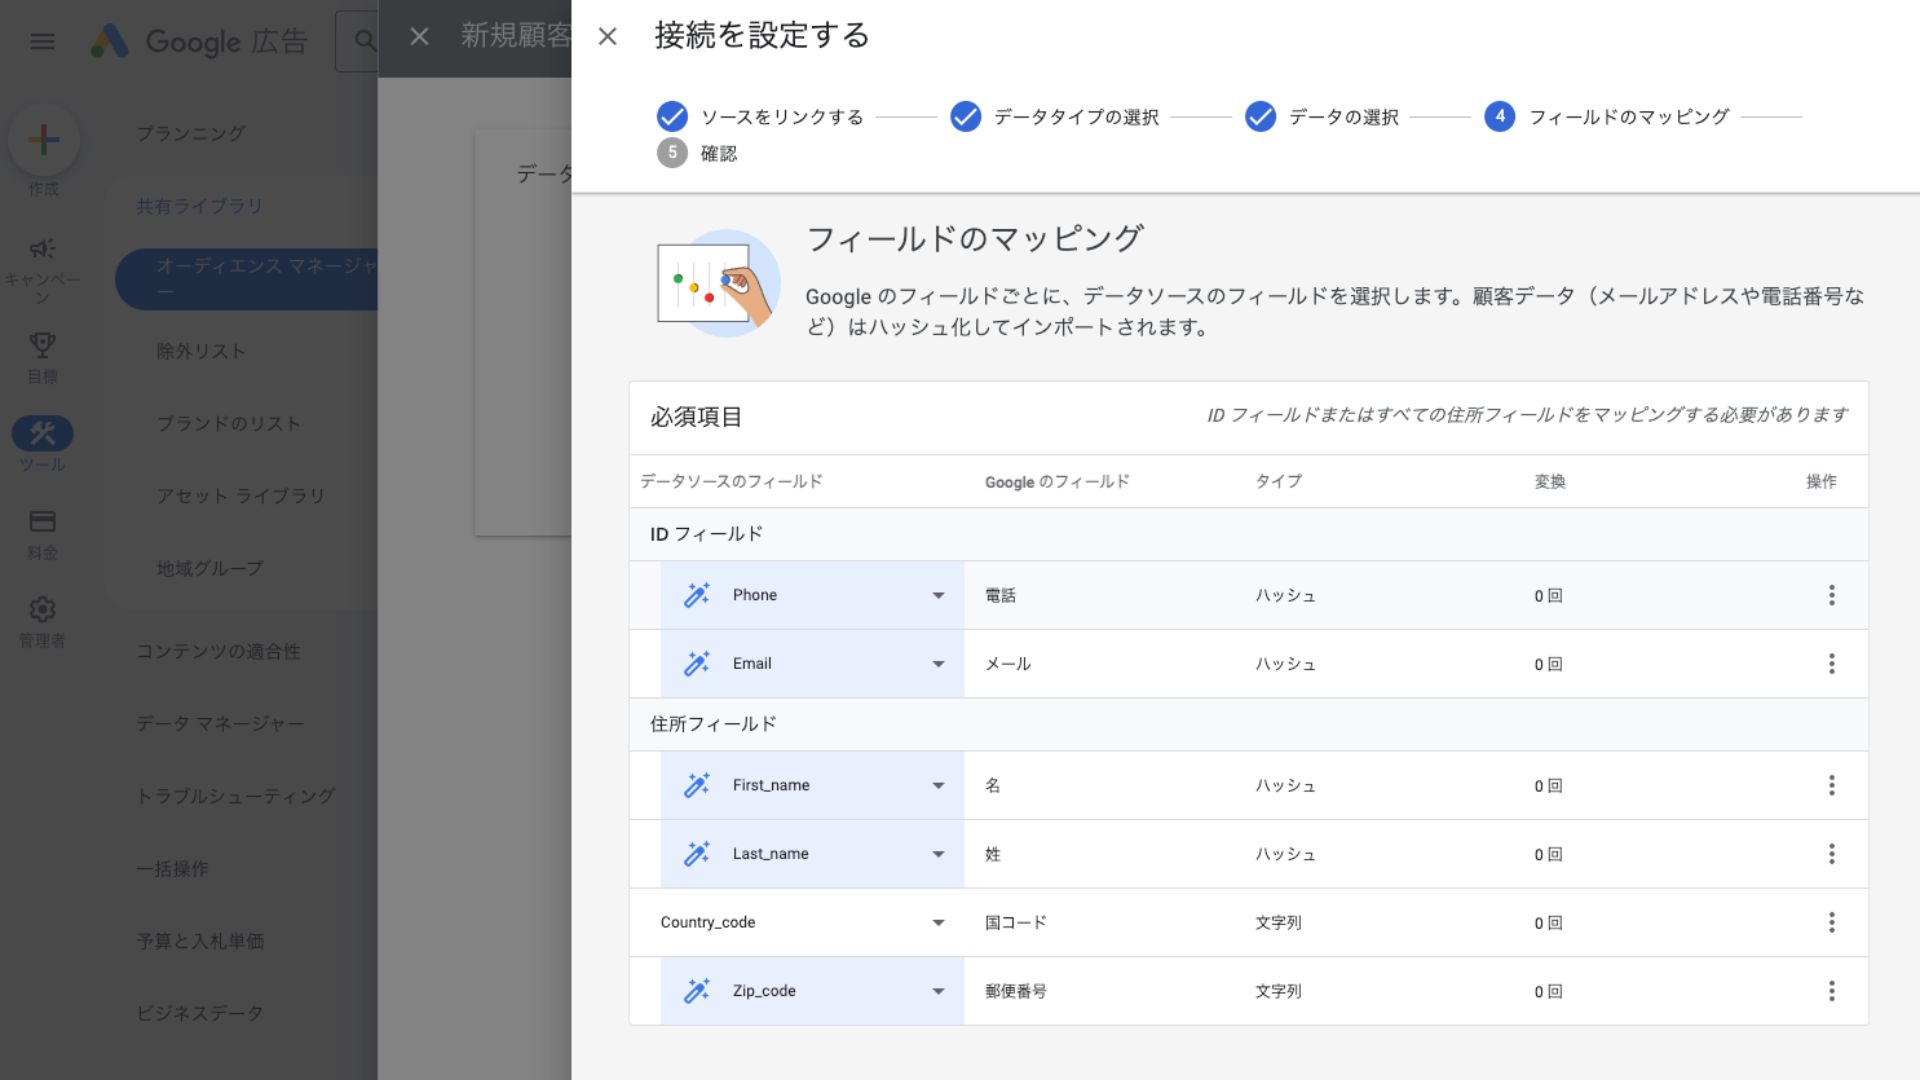
Task: Click the magic wand icon for Email
Action: coord(696,663)
